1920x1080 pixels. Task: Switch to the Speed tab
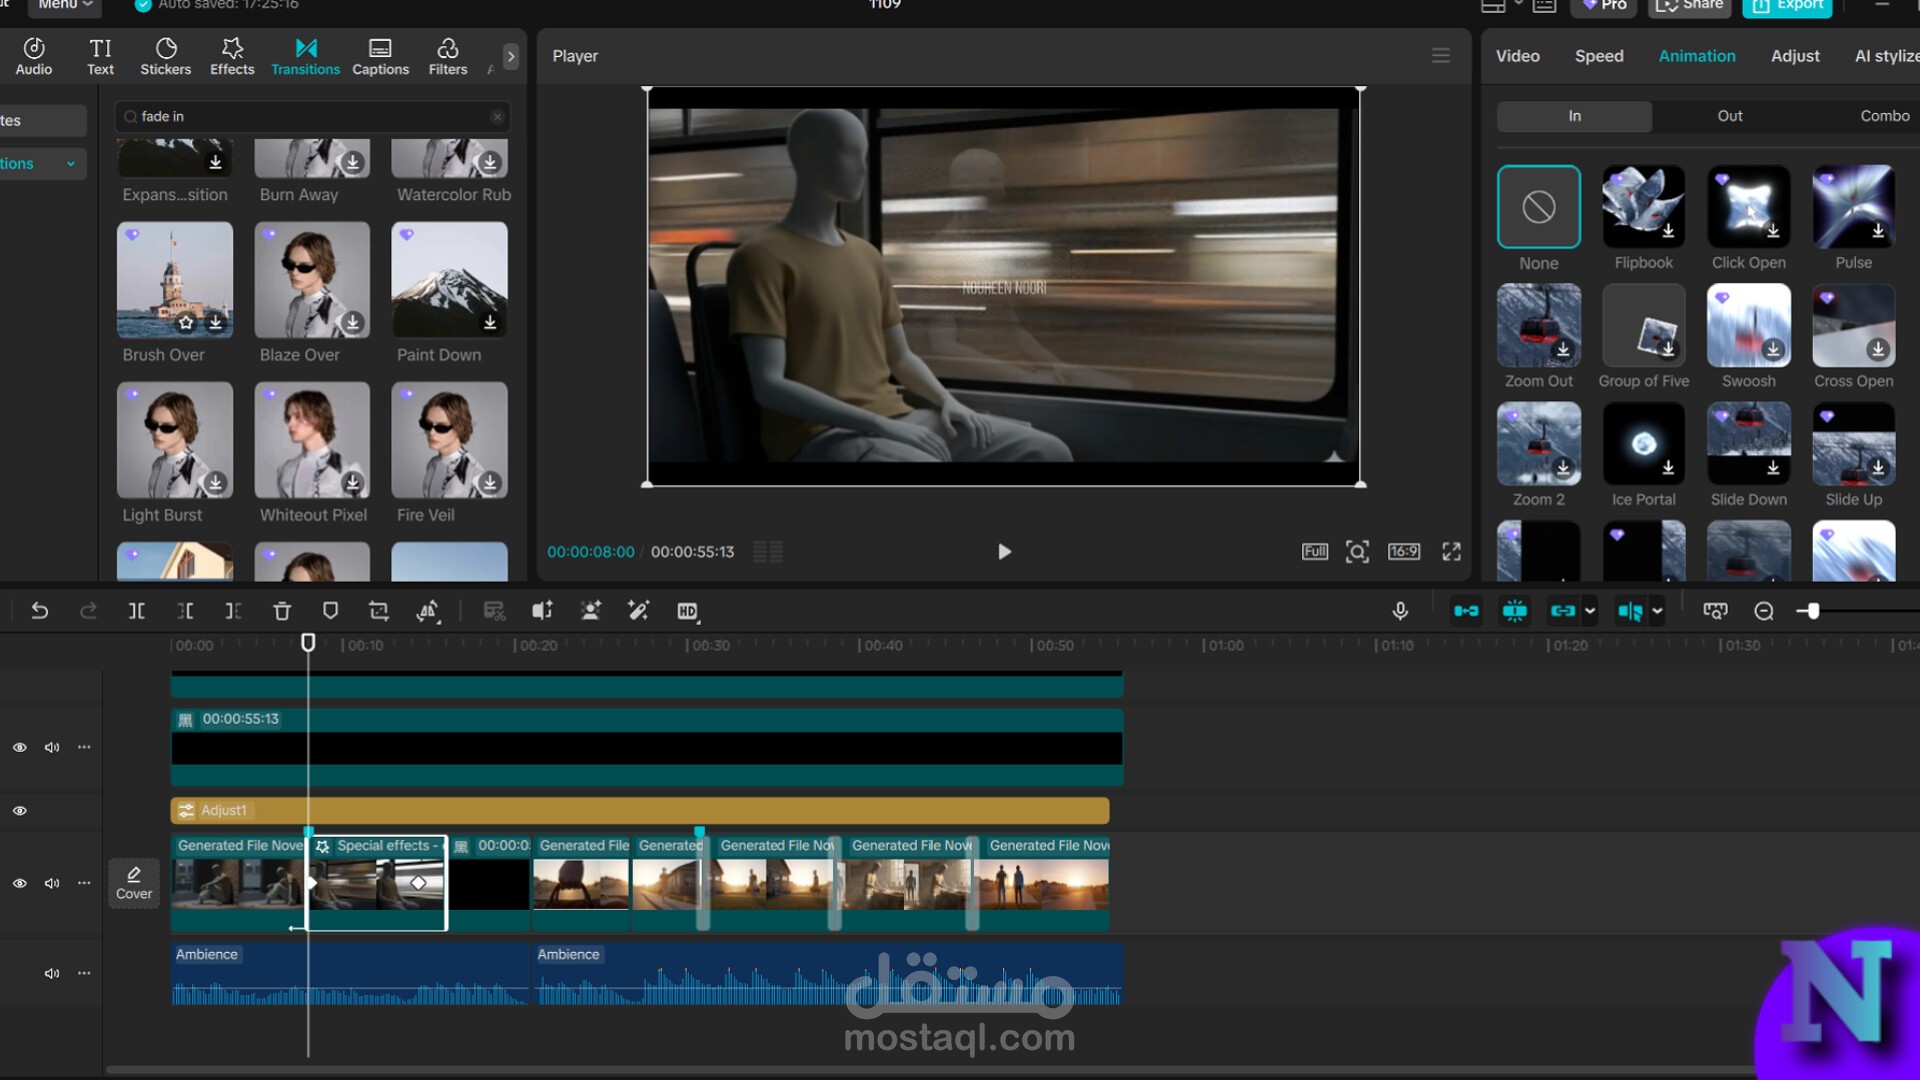1599,56
